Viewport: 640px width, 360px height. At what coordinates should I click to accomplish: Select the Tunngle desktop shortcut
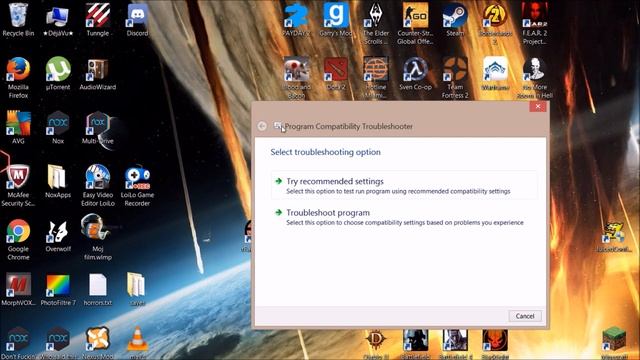click(x=98, y=20)
